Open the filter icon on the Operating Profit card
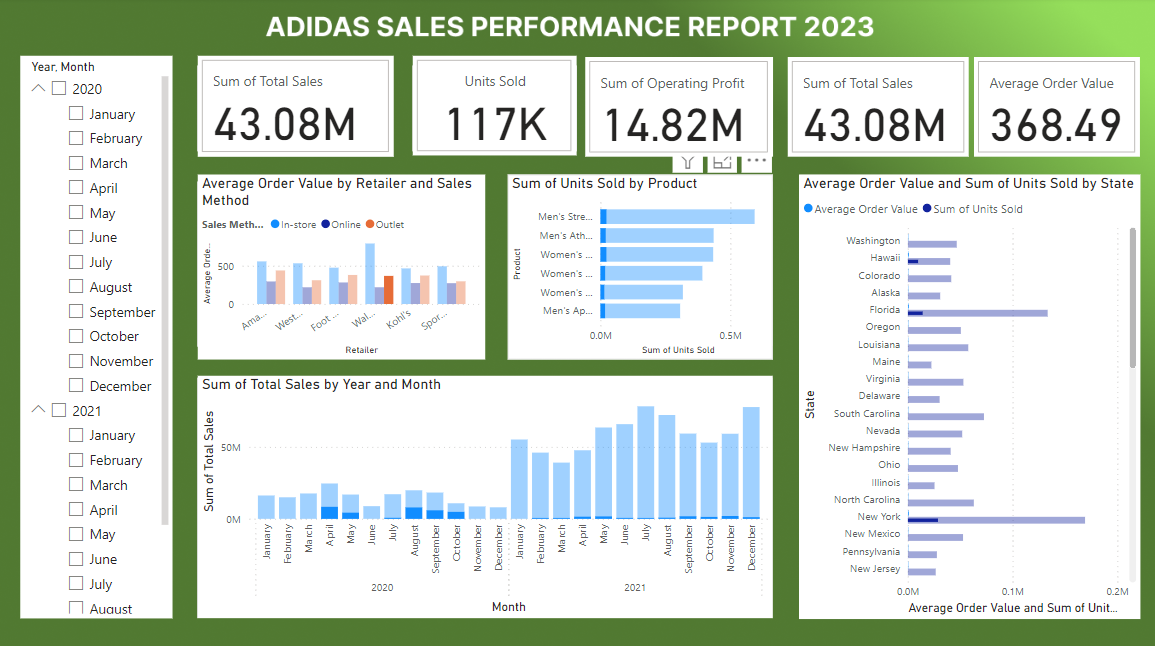 click(x=687, y=162)
